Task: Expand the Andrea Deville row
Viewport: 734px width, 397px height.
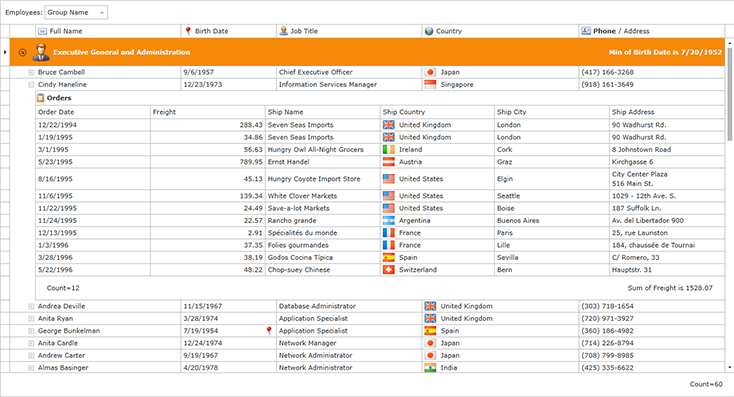Action: (x=31, y=306)
